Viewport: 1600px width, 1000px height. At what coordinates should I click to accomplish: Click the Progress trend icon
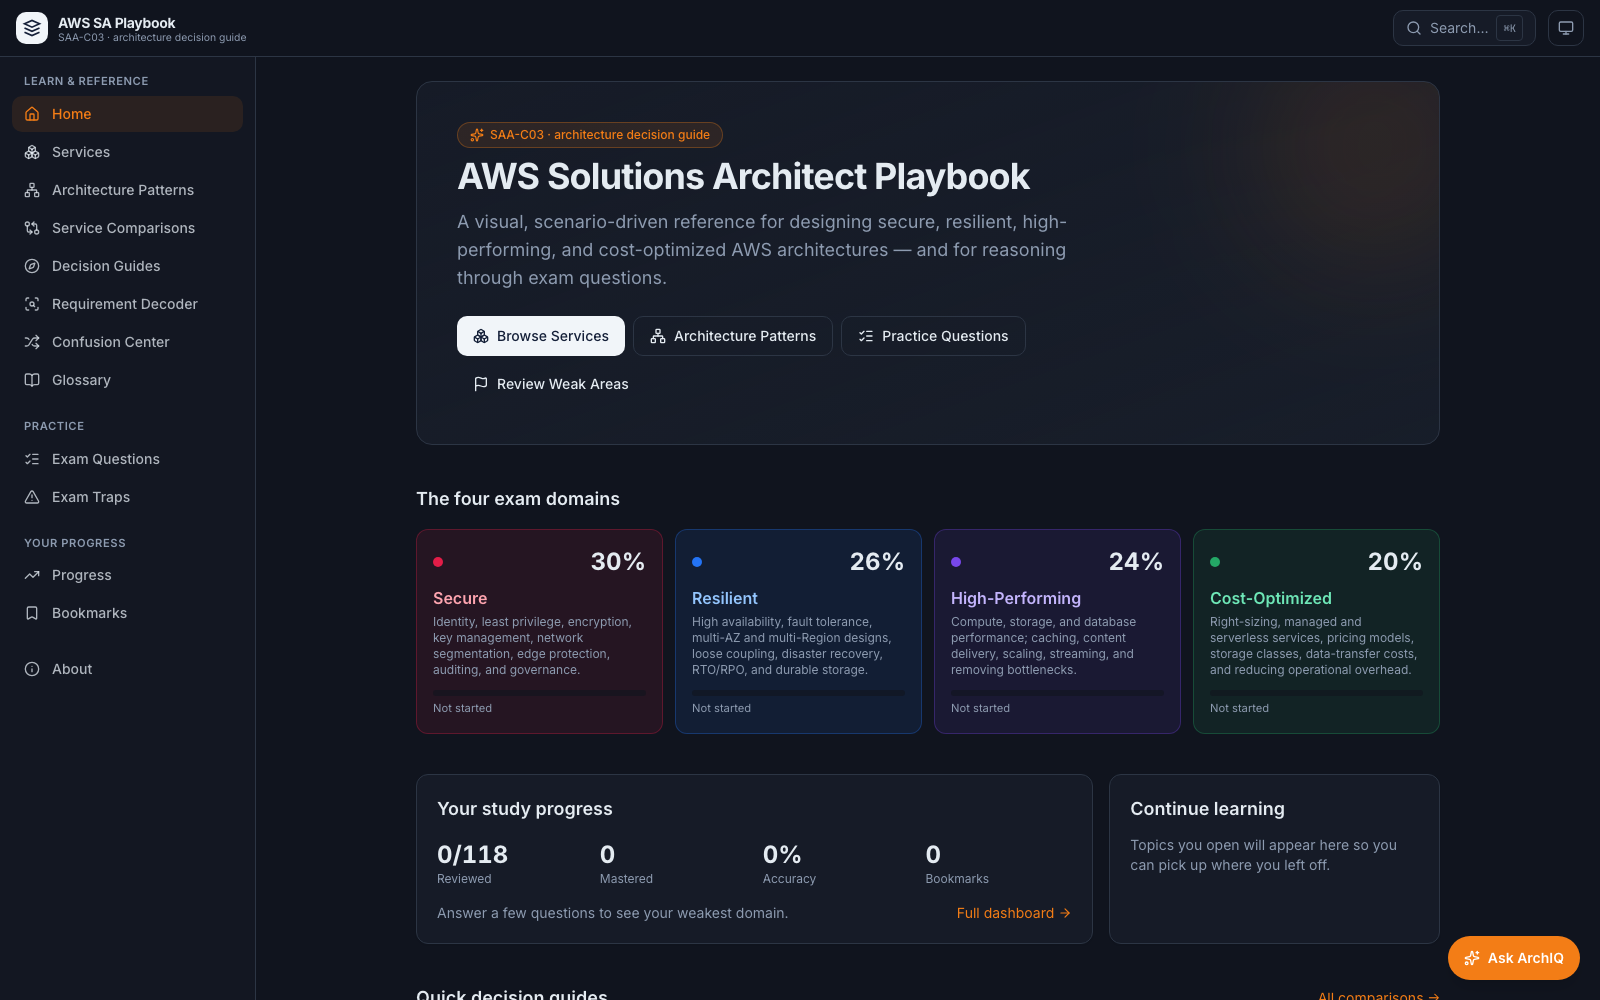(x=32, y=575)
